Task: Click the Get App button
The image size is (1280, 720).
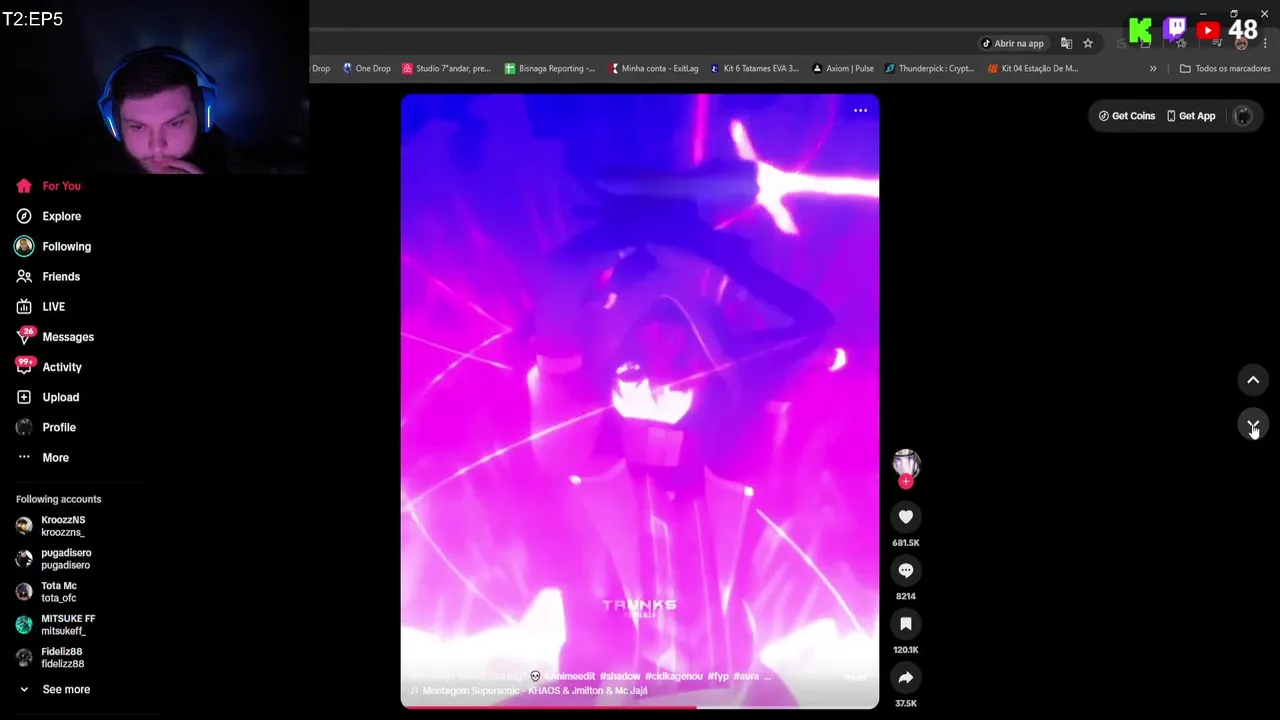Action: pyautogui.click(x=1191, y=116)
